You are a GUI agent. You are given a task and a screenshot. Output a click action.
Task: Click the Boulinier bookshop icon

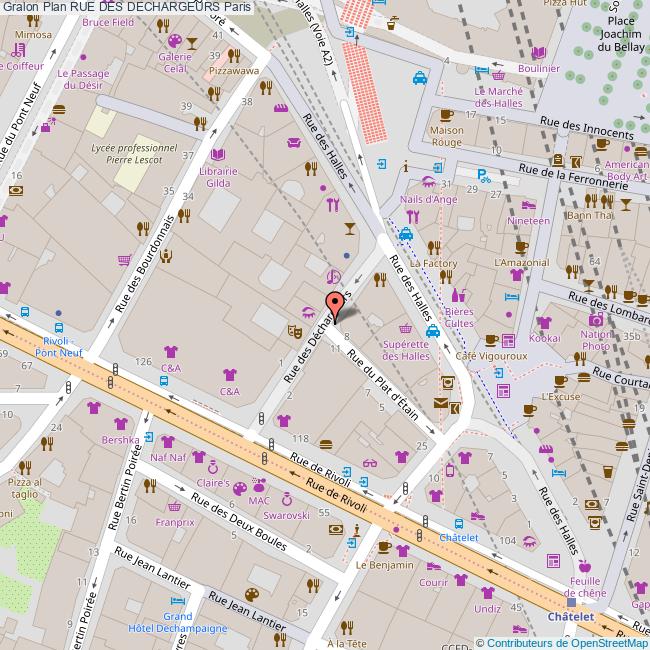pos(539,53)
